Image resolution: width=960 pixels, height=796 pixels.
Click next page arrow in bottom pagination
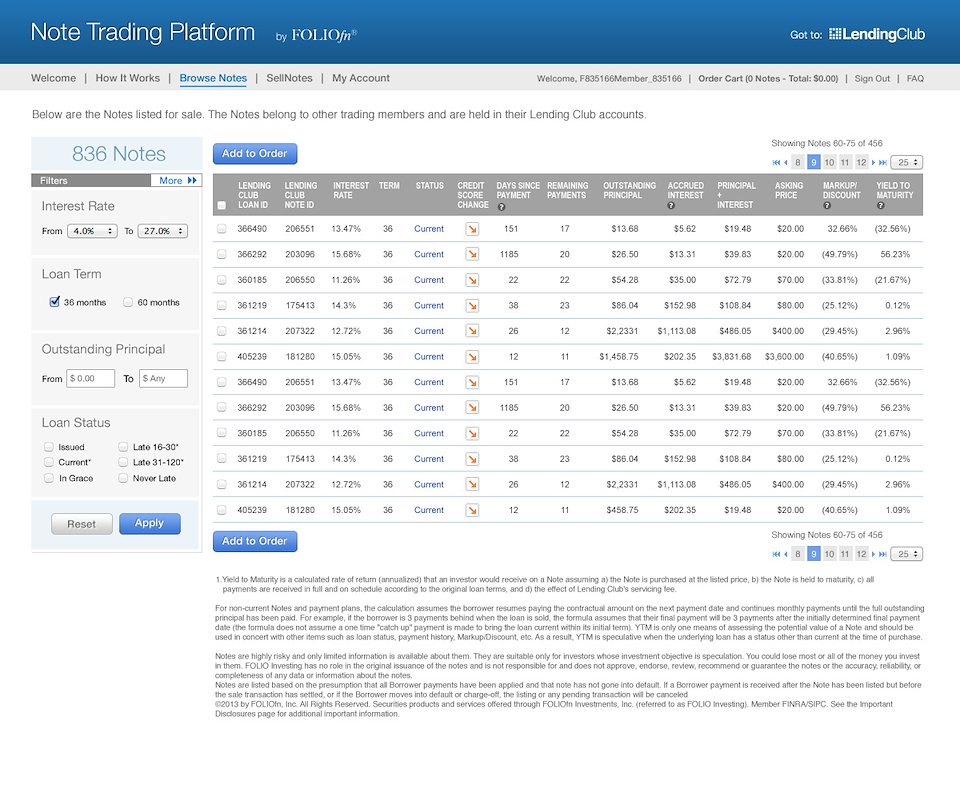[x=873, y=554]
